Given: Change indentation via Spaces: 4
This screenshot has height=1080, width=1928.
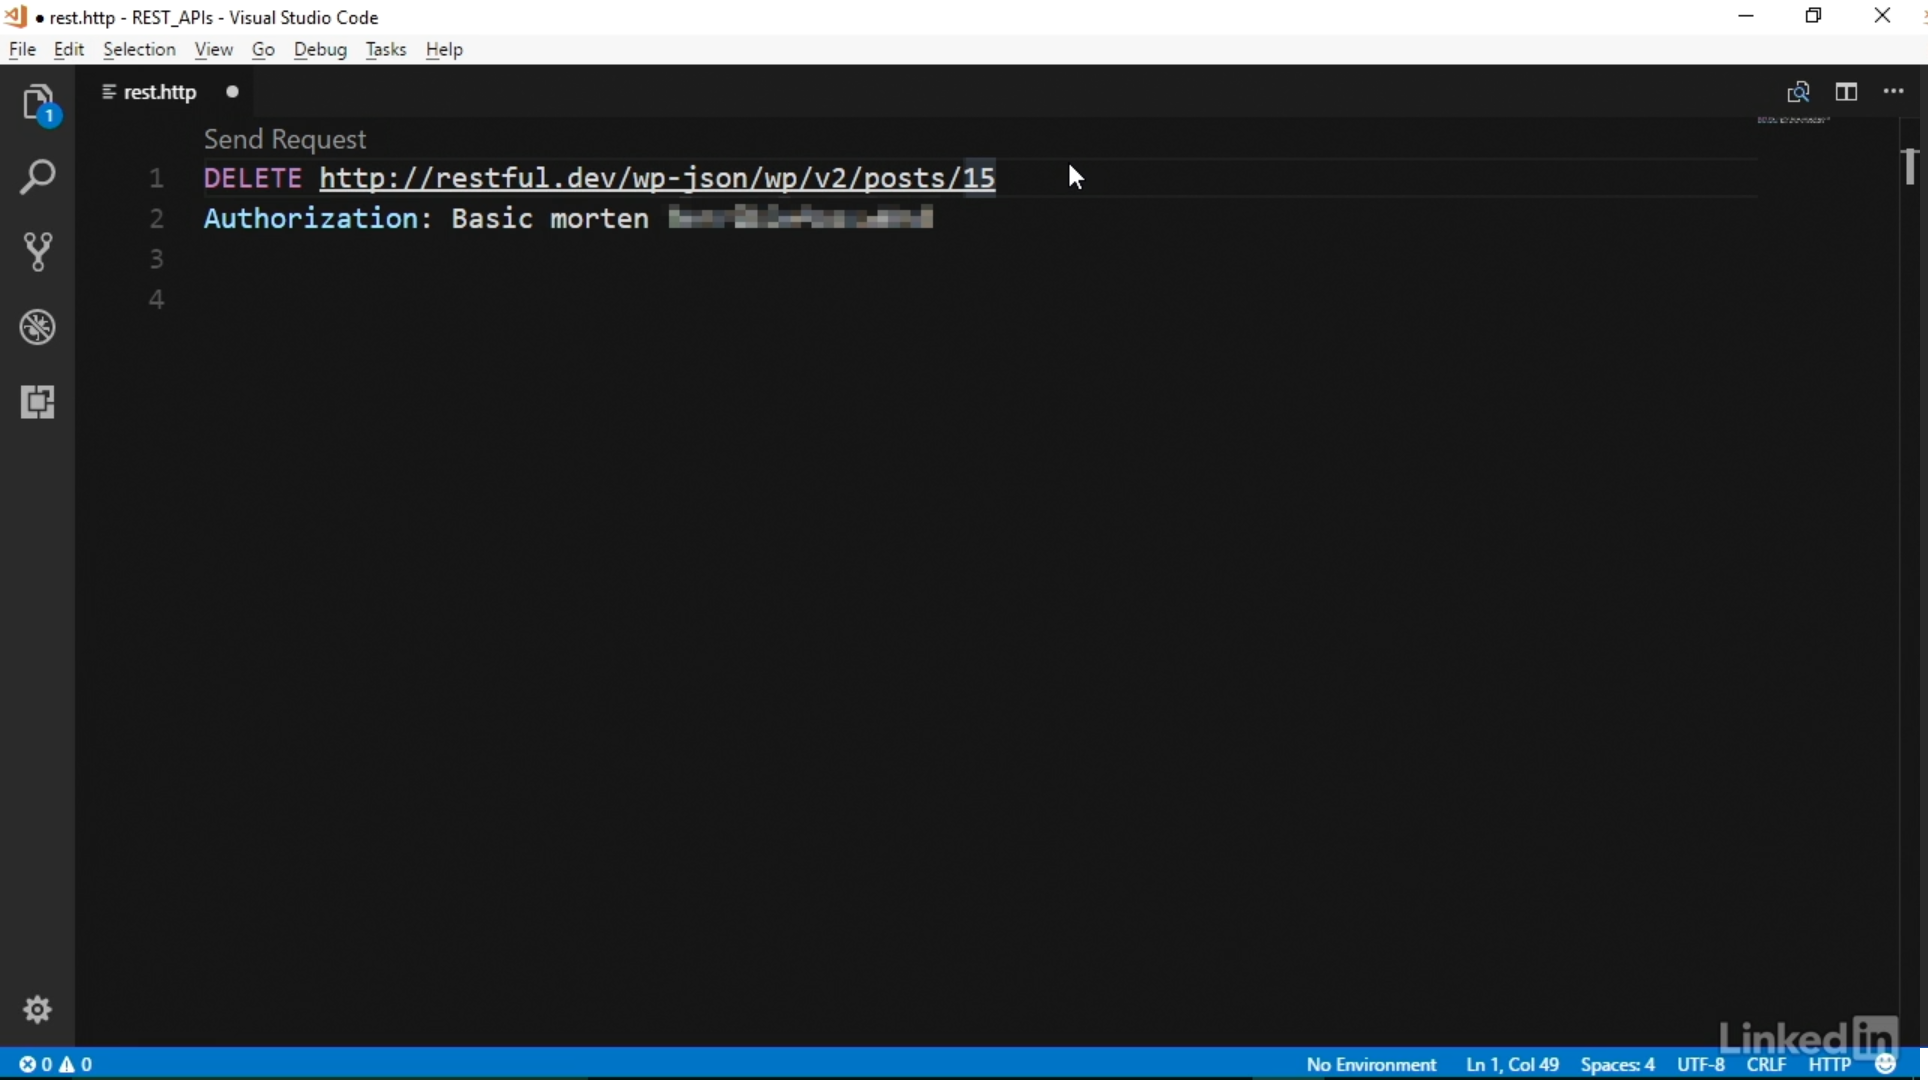Looking at the screenshot, I should (1617, 1065).
